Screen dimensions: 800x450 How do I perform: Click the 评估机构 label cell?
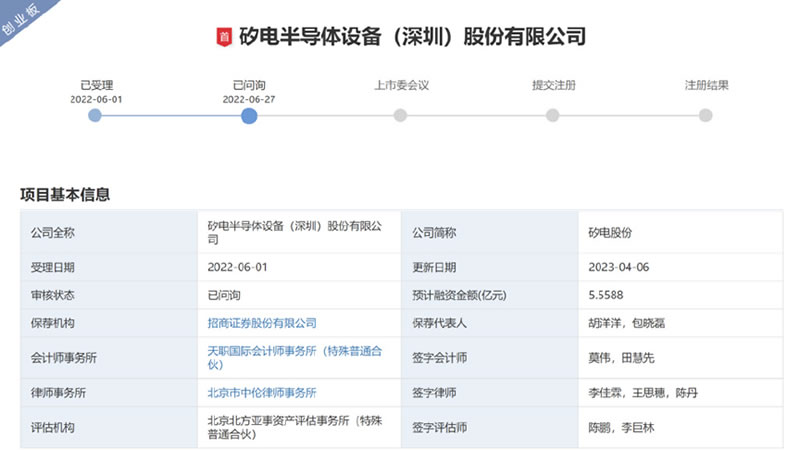point(109,428)
